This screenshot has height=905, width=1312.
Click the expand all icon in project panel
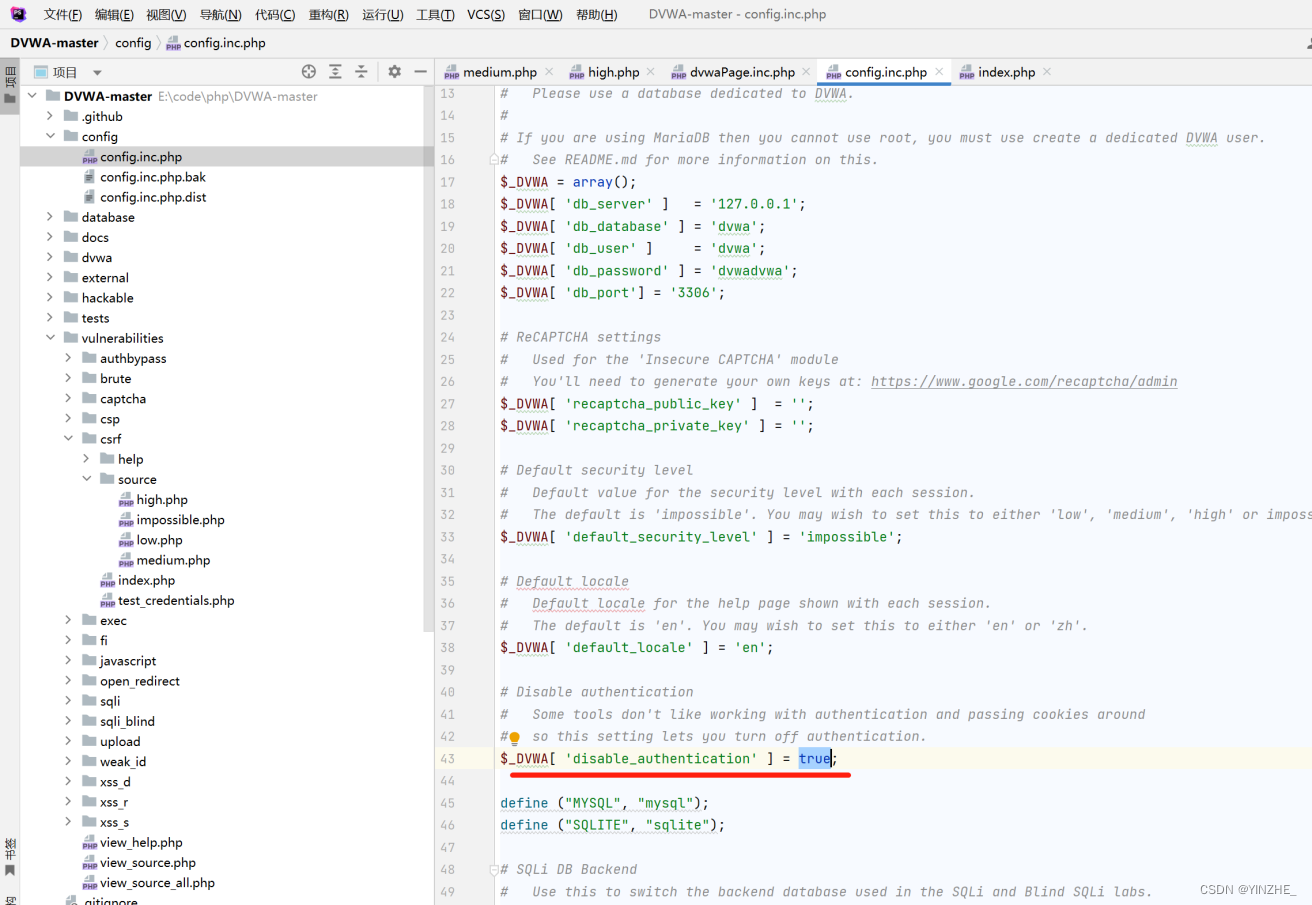(x=335, y=72)
